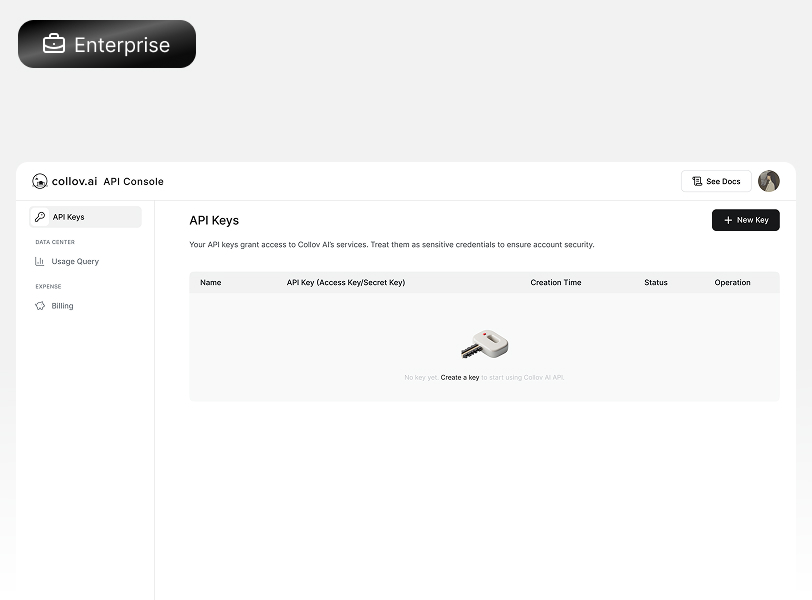Click the Creation Time column header

click(556, 282)
